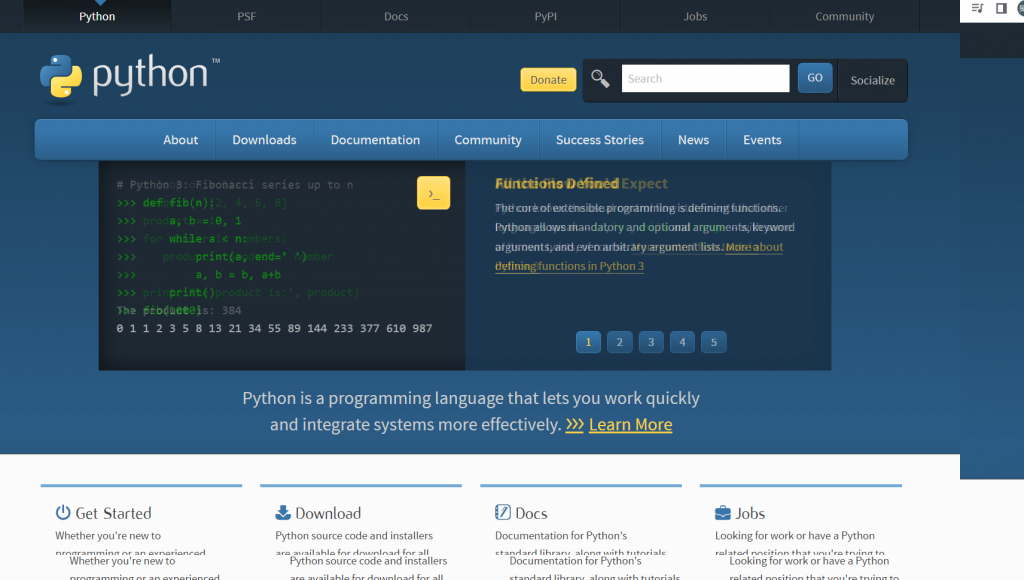Open the Docs top tab

pos(396,16)
